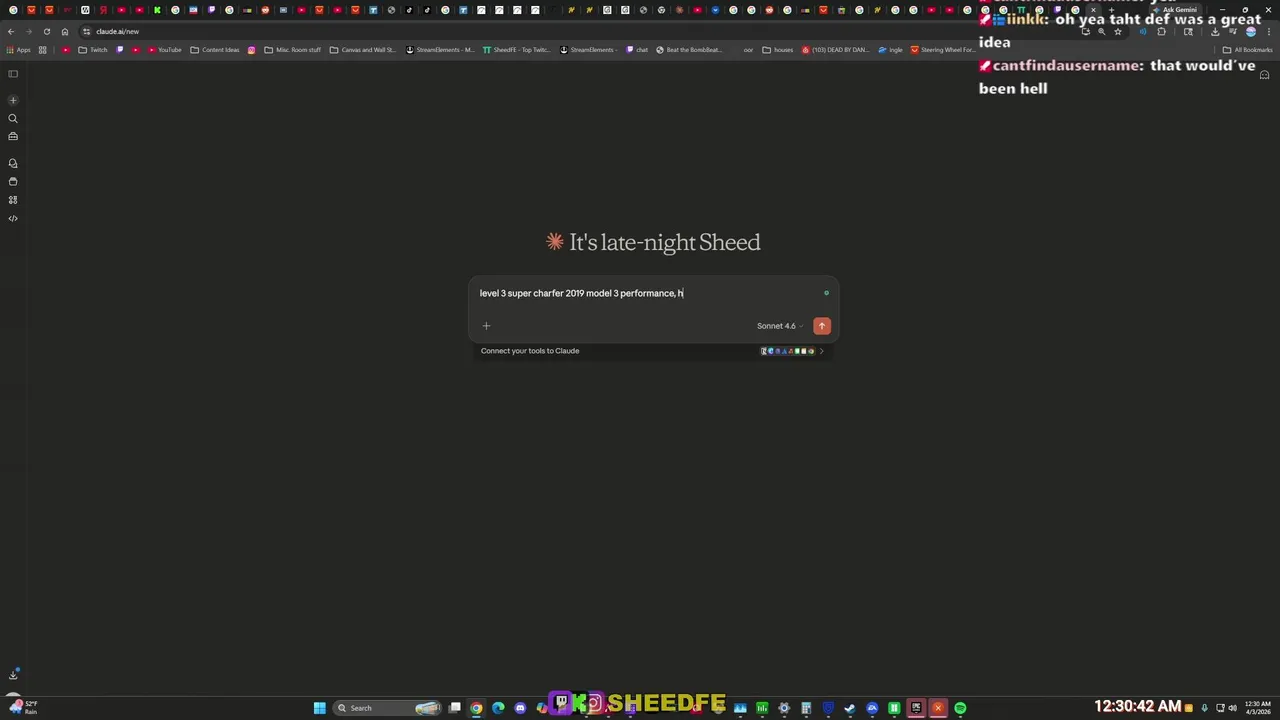The width and height of the screenshot is (1280, 720).
Task: Open the Twitch bookmark folder
Action: coord(93,50)
